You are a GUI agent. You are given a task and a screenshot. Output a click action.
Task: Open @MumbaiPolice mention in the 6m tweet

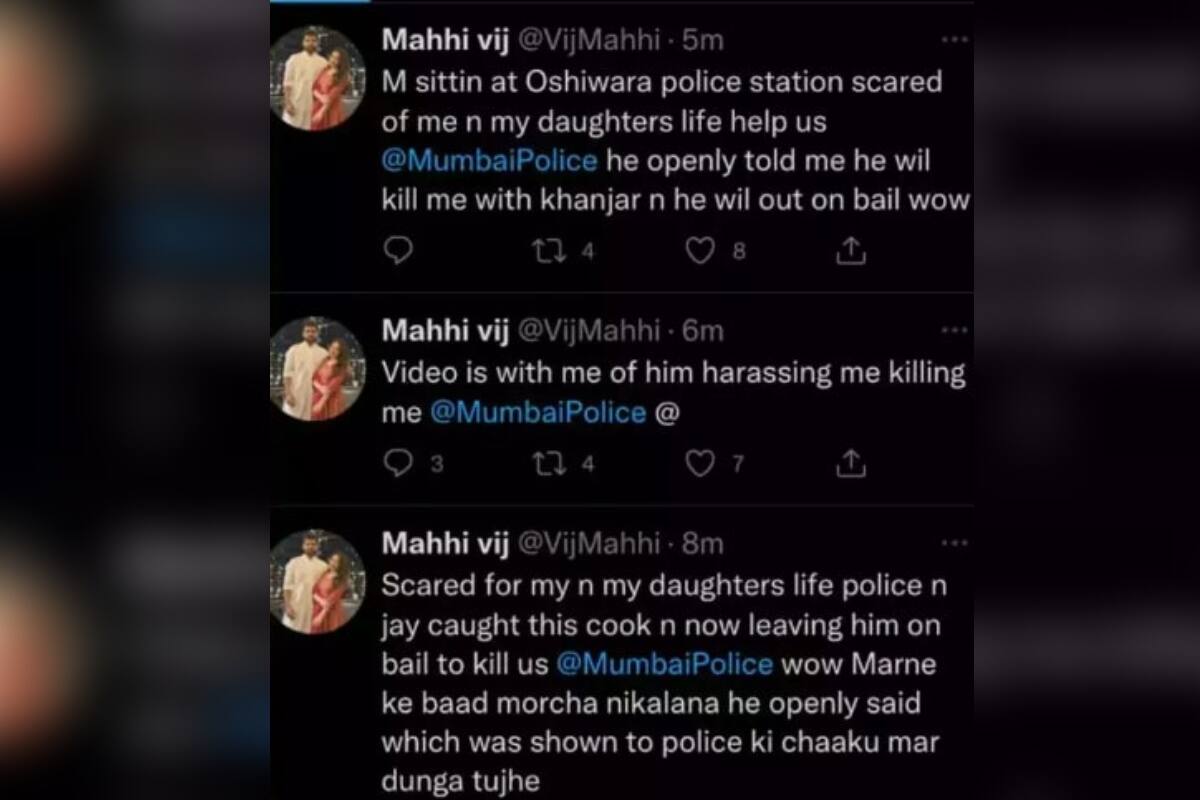(538, 413)
